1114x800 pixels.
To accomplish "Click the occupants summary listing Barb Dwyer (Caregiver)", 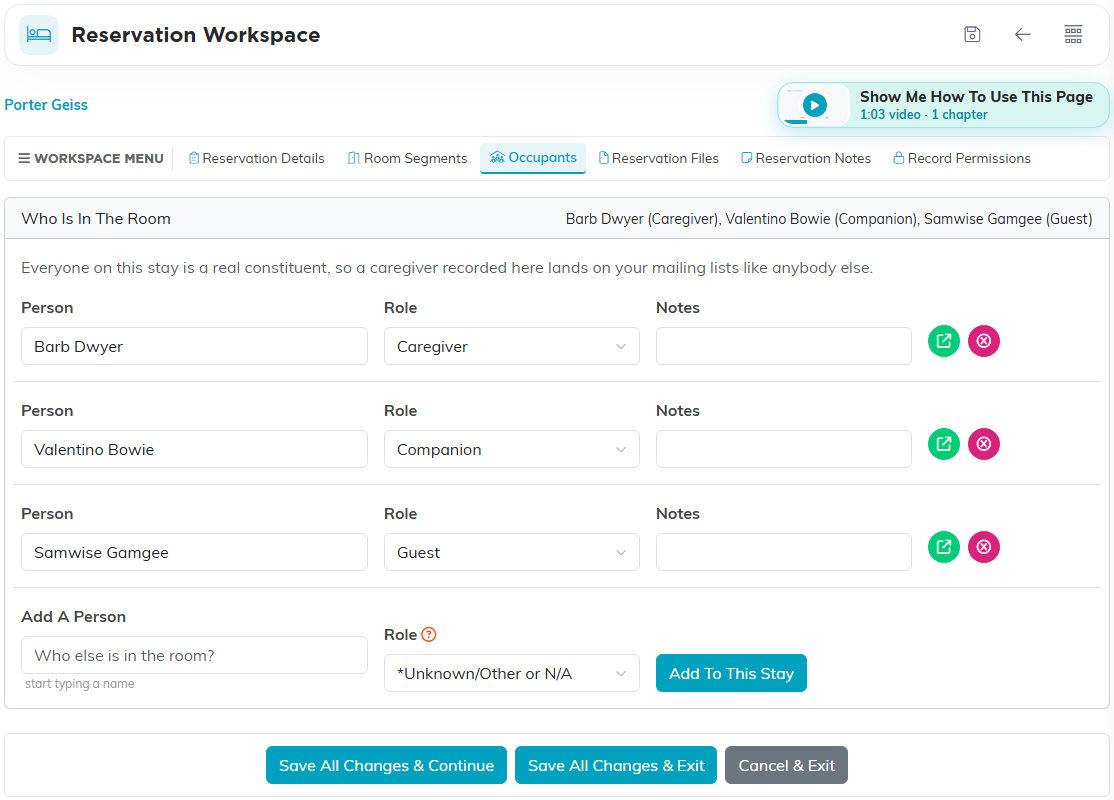I will (x=829, y=219).
